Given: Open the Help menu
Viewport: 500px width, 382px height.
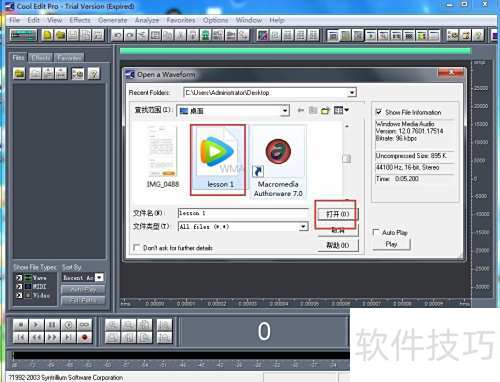Looking at the screenshot, I should pos(277,20).
